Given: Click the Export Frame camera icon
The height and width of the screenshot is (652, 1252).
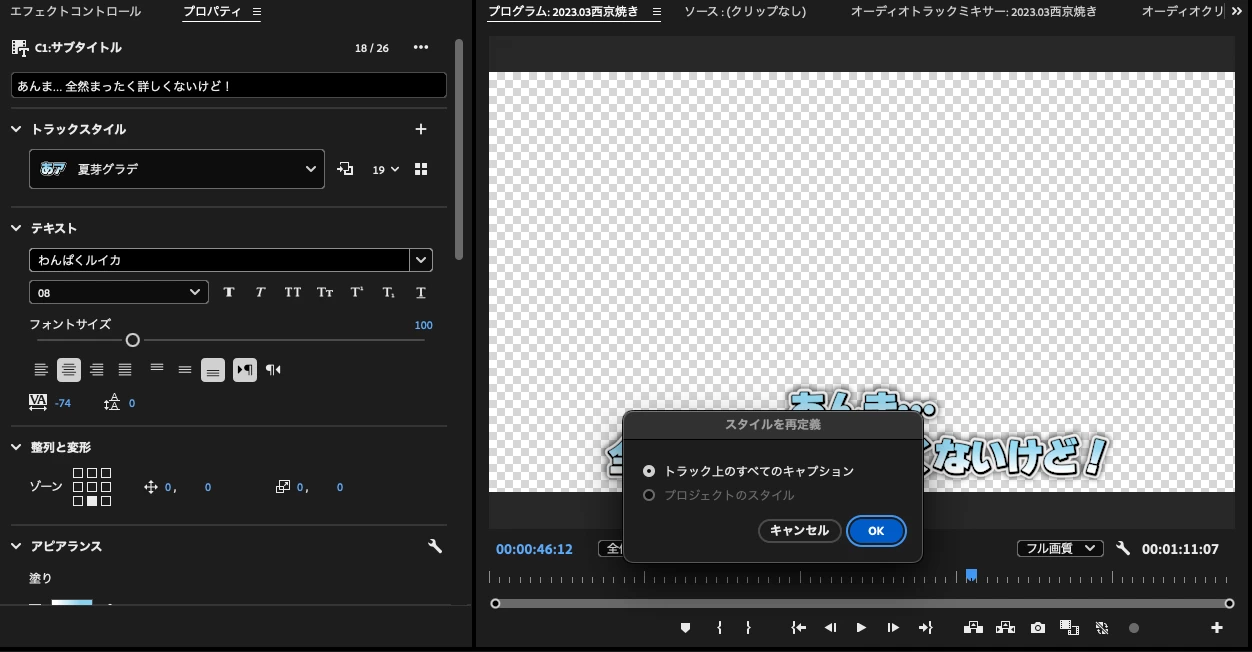Looking at the screenshot, I should pyautogui.click(x=1038, y=628).
